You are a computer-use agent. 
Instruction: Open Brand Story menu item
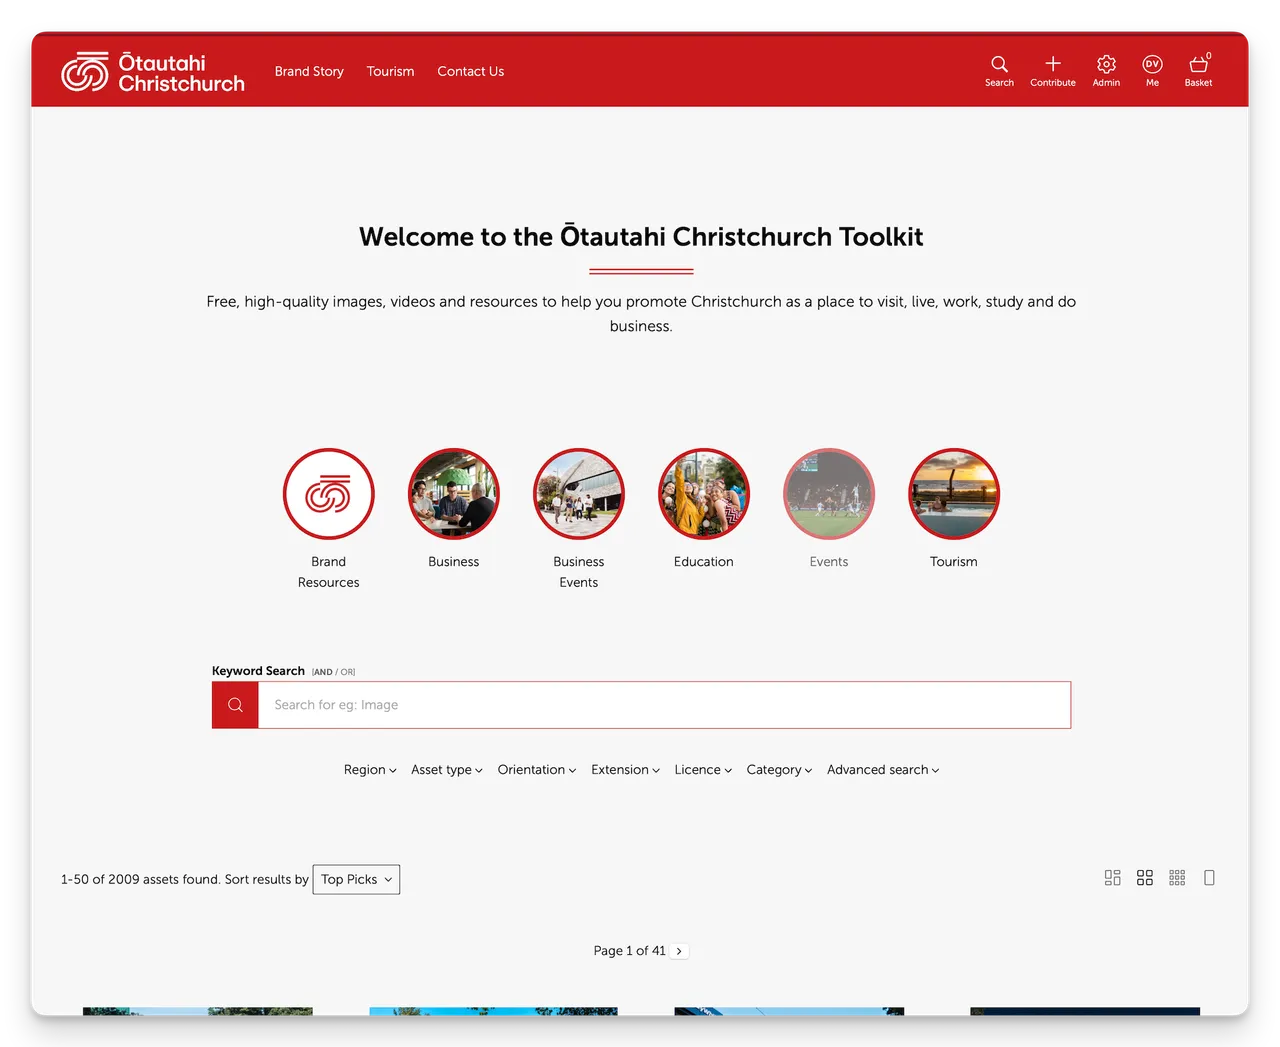(x=309, y=71)
